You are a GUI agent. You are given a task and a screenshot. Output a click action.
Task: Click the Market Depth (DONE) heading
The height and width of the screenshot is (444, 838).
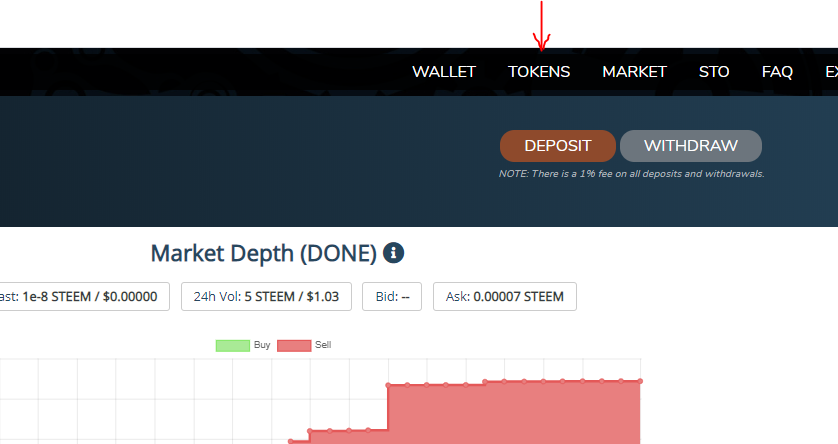tap(263, 253)
